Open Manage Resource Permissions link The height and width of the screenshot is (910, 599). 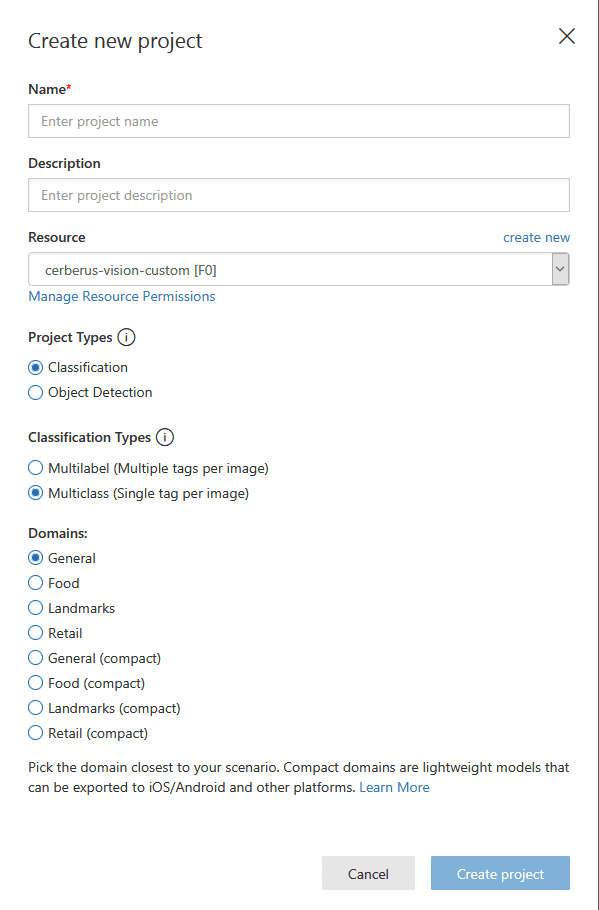(122, 296)
